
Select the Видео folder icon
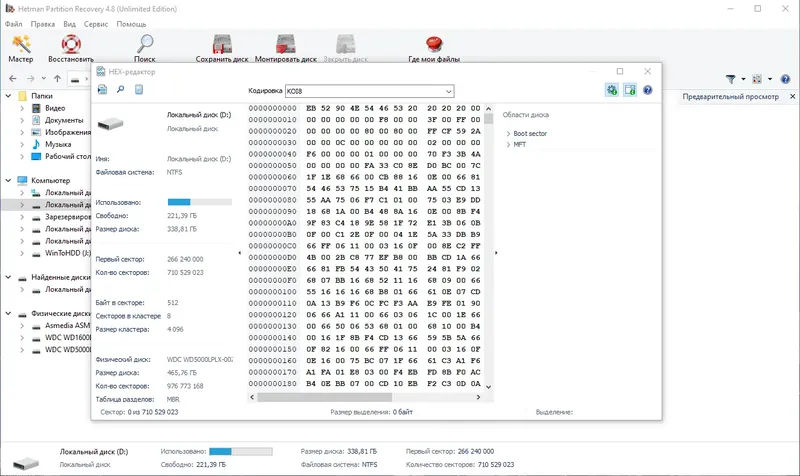tap(36, 108)
